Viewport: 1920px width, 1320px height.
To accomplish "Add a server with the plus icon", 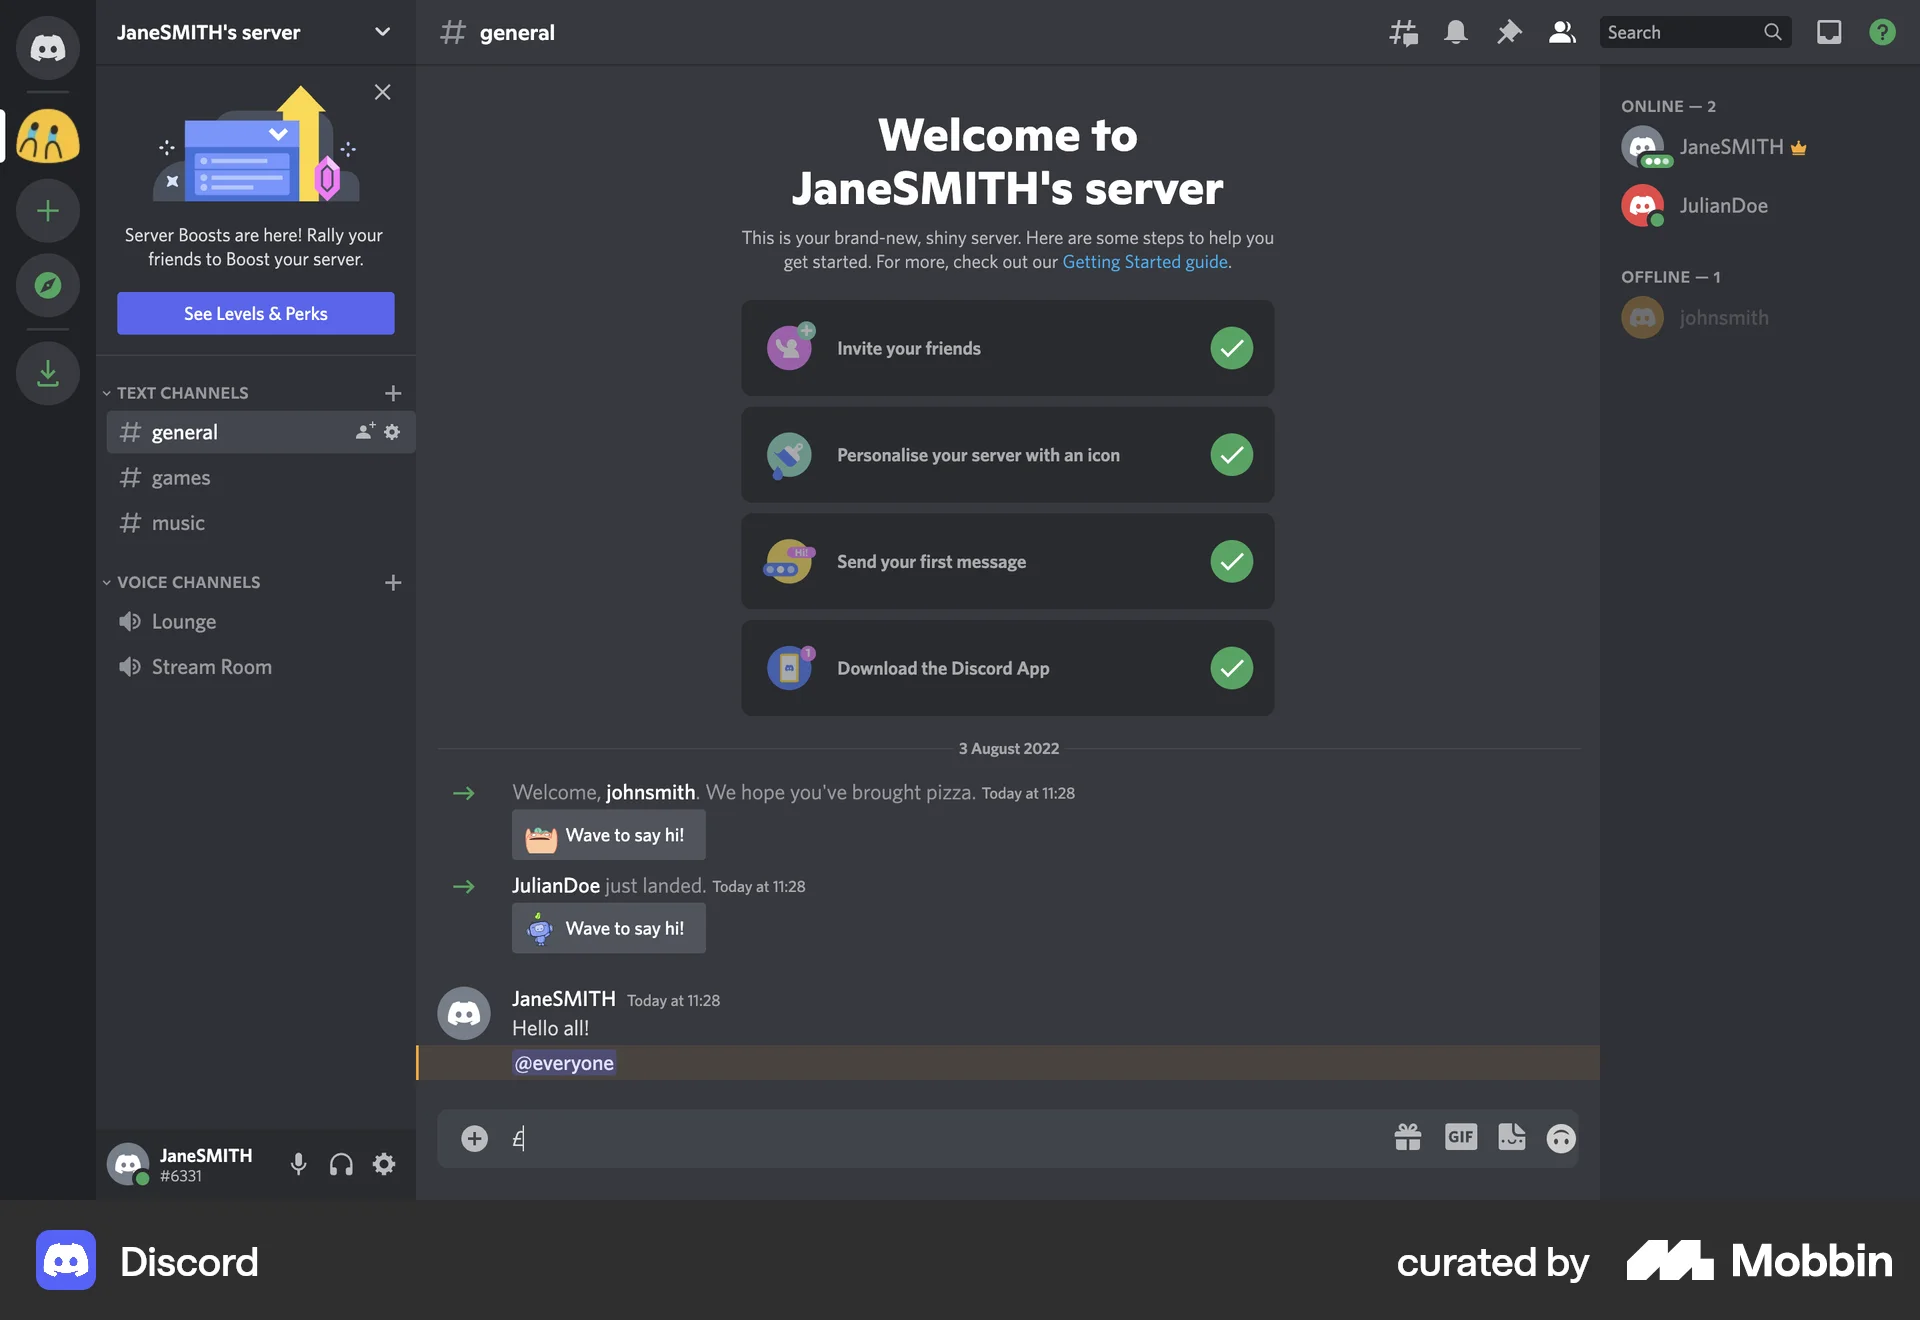I will (47, 210).
